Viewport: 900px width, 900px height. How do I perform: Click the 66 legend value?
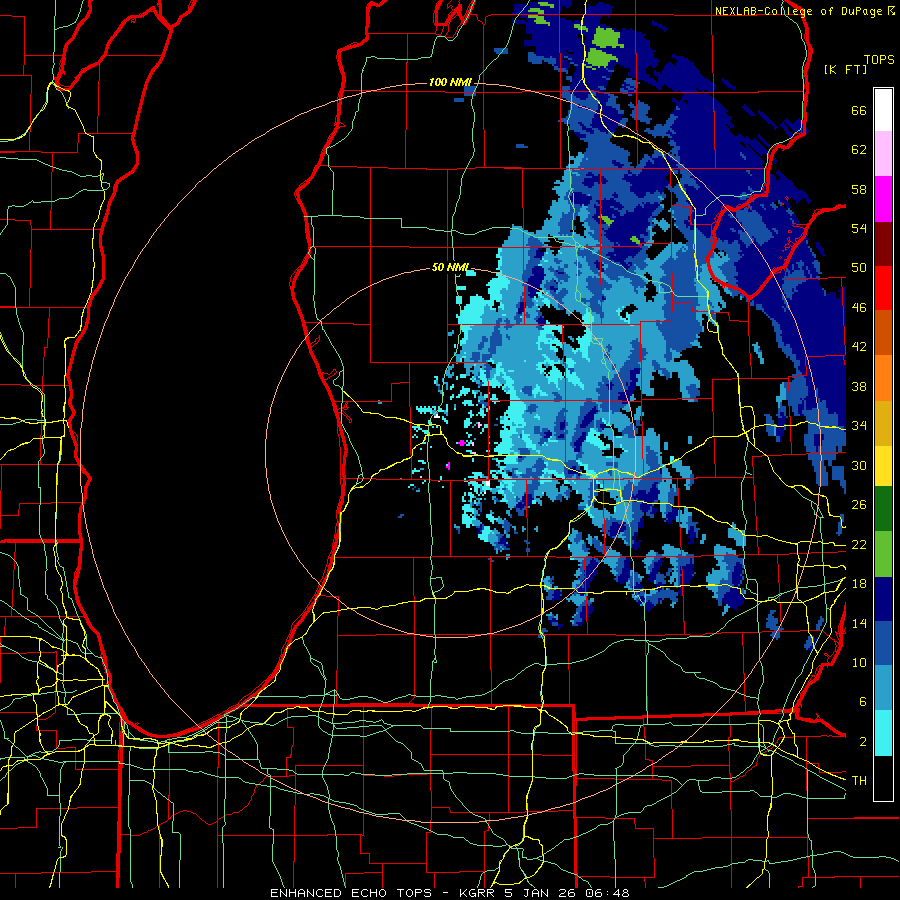coord(859,111)
